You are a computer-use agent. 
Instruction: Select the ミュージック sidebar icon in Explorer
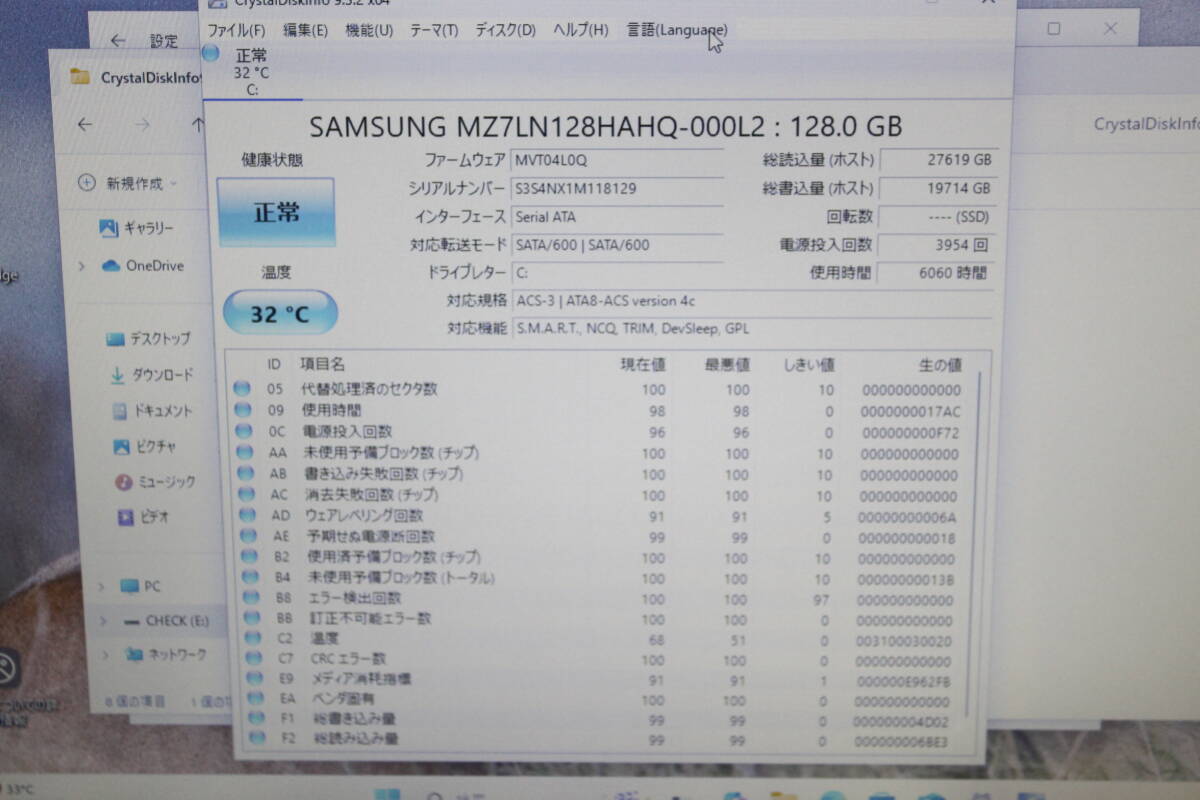tap(125, 481)
